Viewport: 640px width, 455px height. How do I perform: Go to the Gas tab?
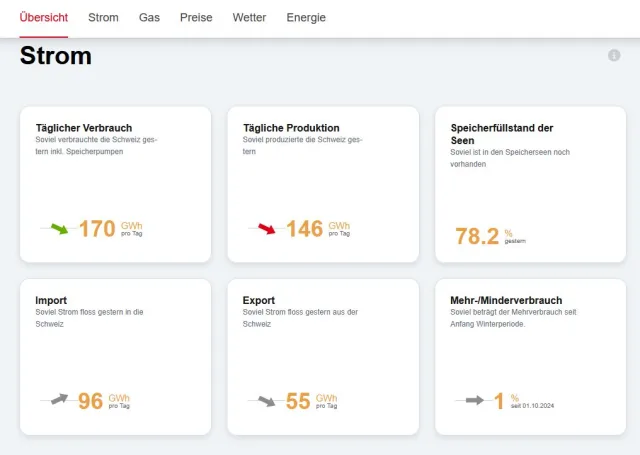click(149, 18)
